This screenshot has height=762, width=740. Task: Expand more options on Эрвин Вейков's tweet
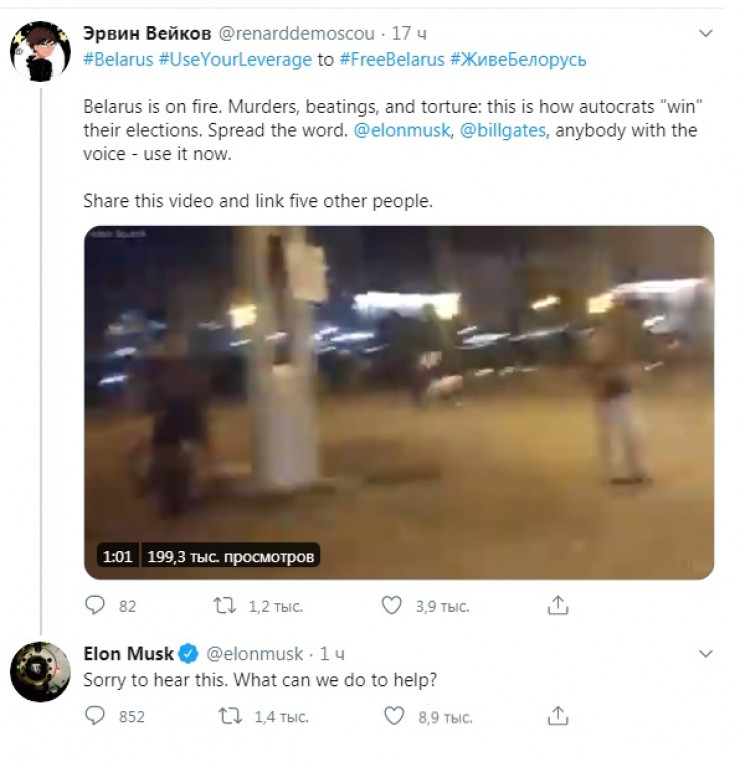point(706,34)
